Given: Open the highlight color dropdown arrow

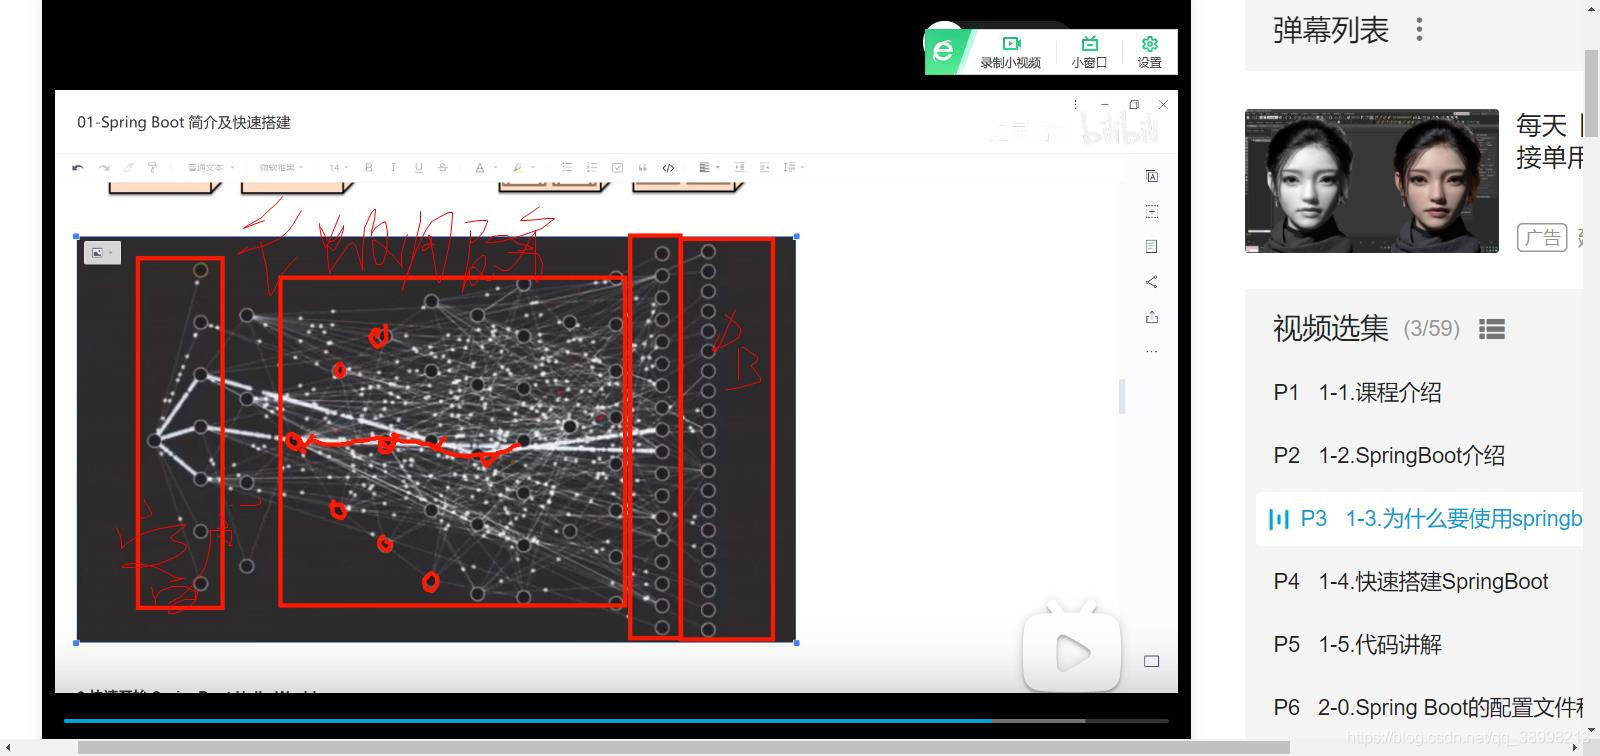Looking at the screenshot, I should coord(533,168).
